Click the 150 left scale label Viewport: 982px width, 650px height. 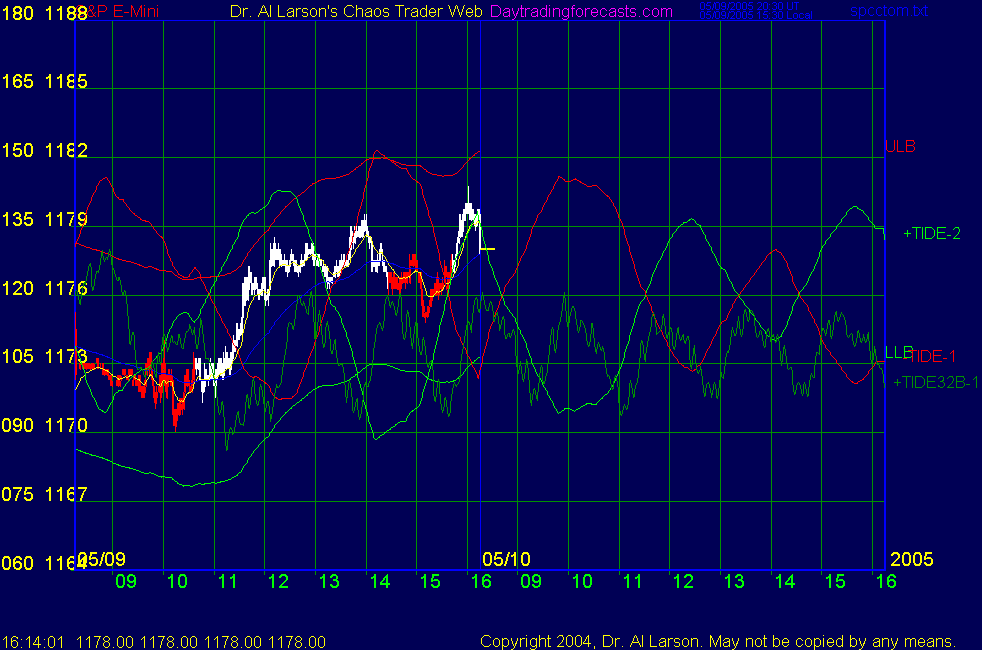click(x=18, y=151)
